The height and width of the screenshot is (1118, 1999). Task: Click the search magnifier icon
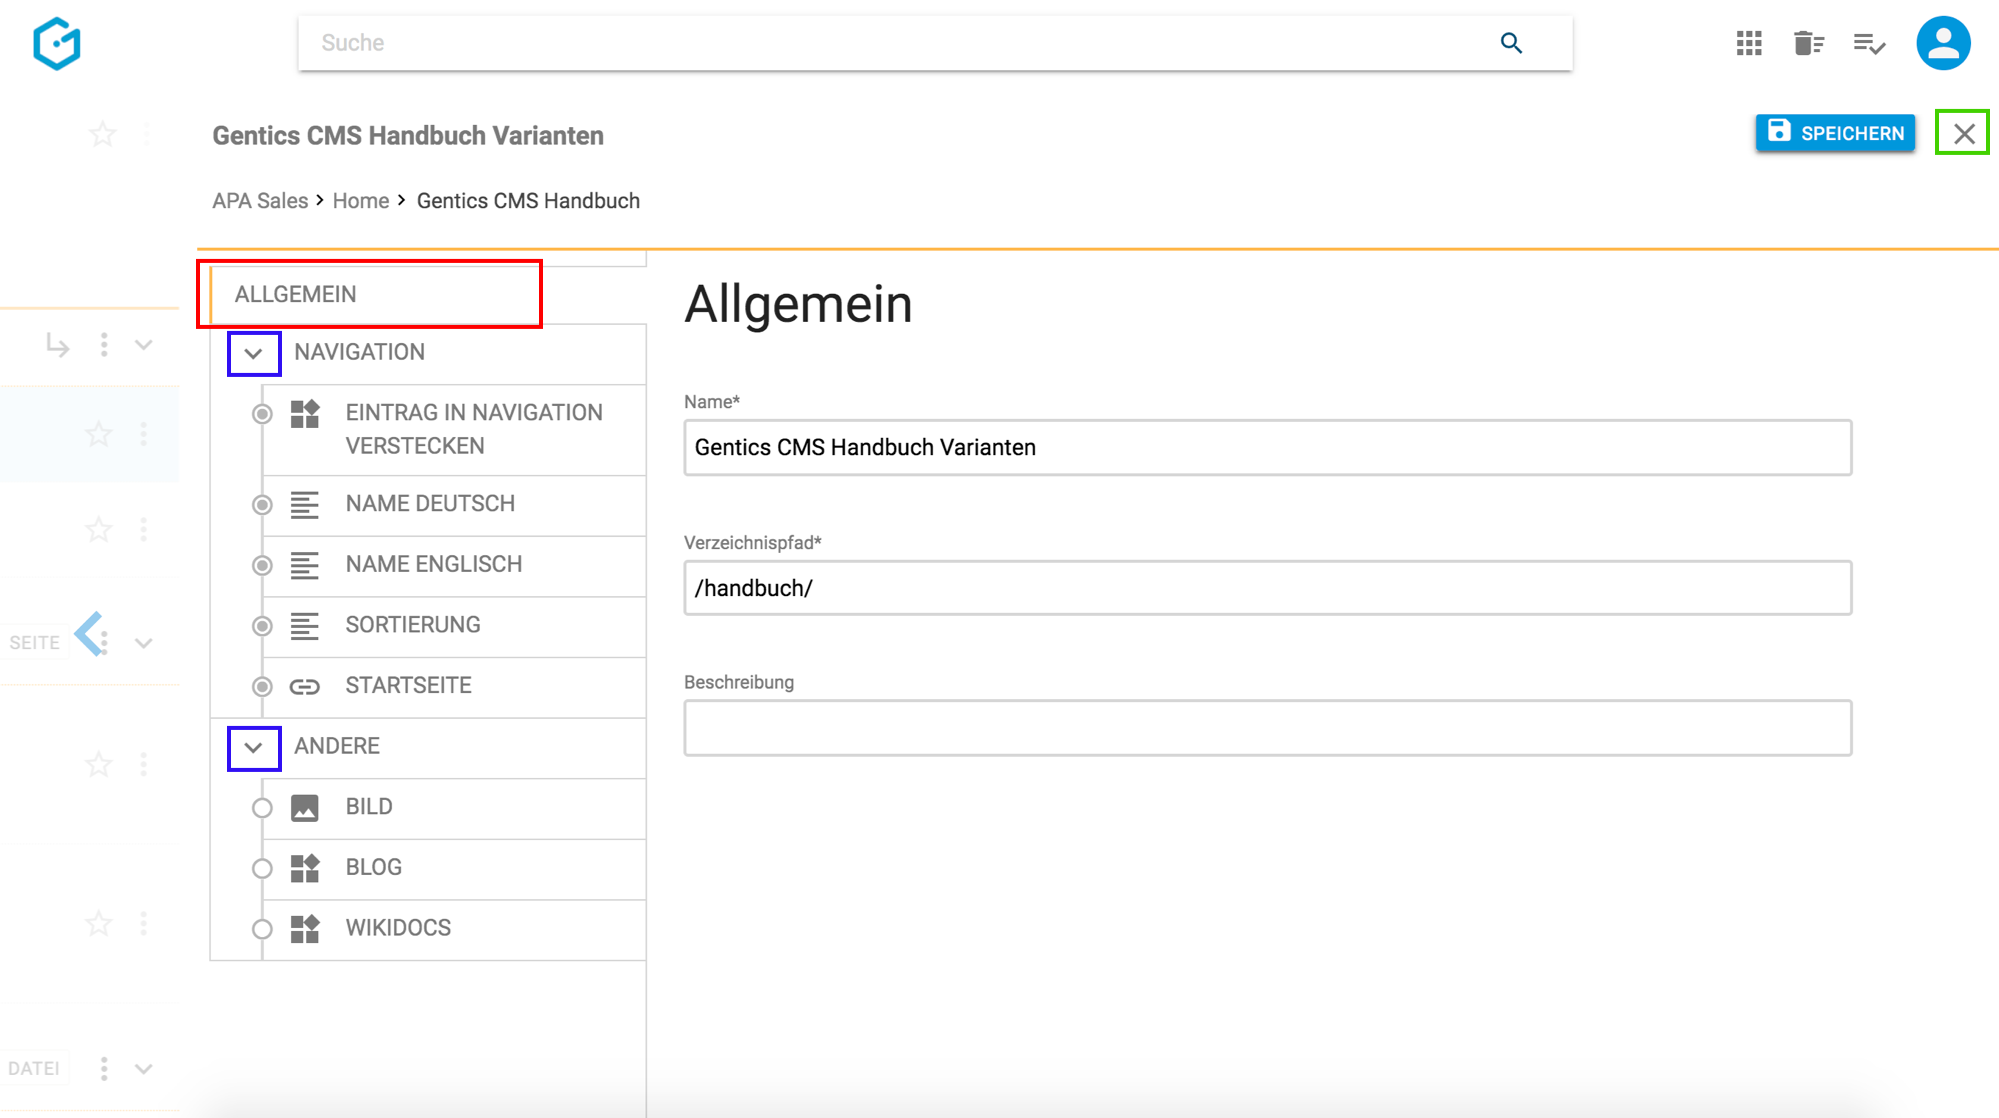point(1511,43)
